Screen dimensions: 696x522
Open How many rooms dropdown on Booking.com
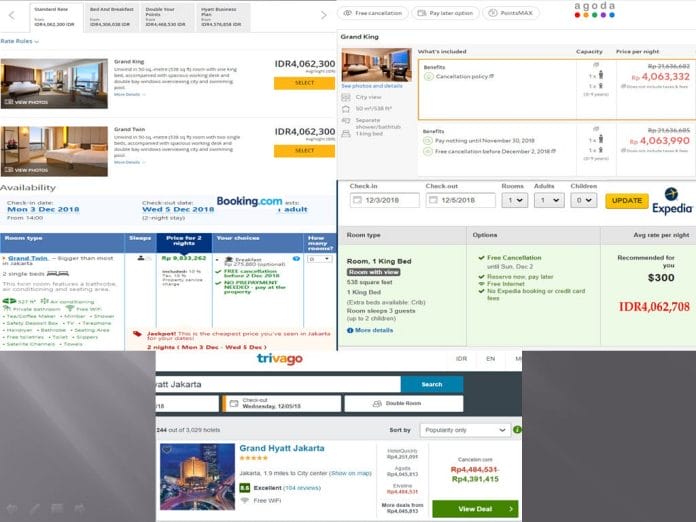click(x=320, y=259)
